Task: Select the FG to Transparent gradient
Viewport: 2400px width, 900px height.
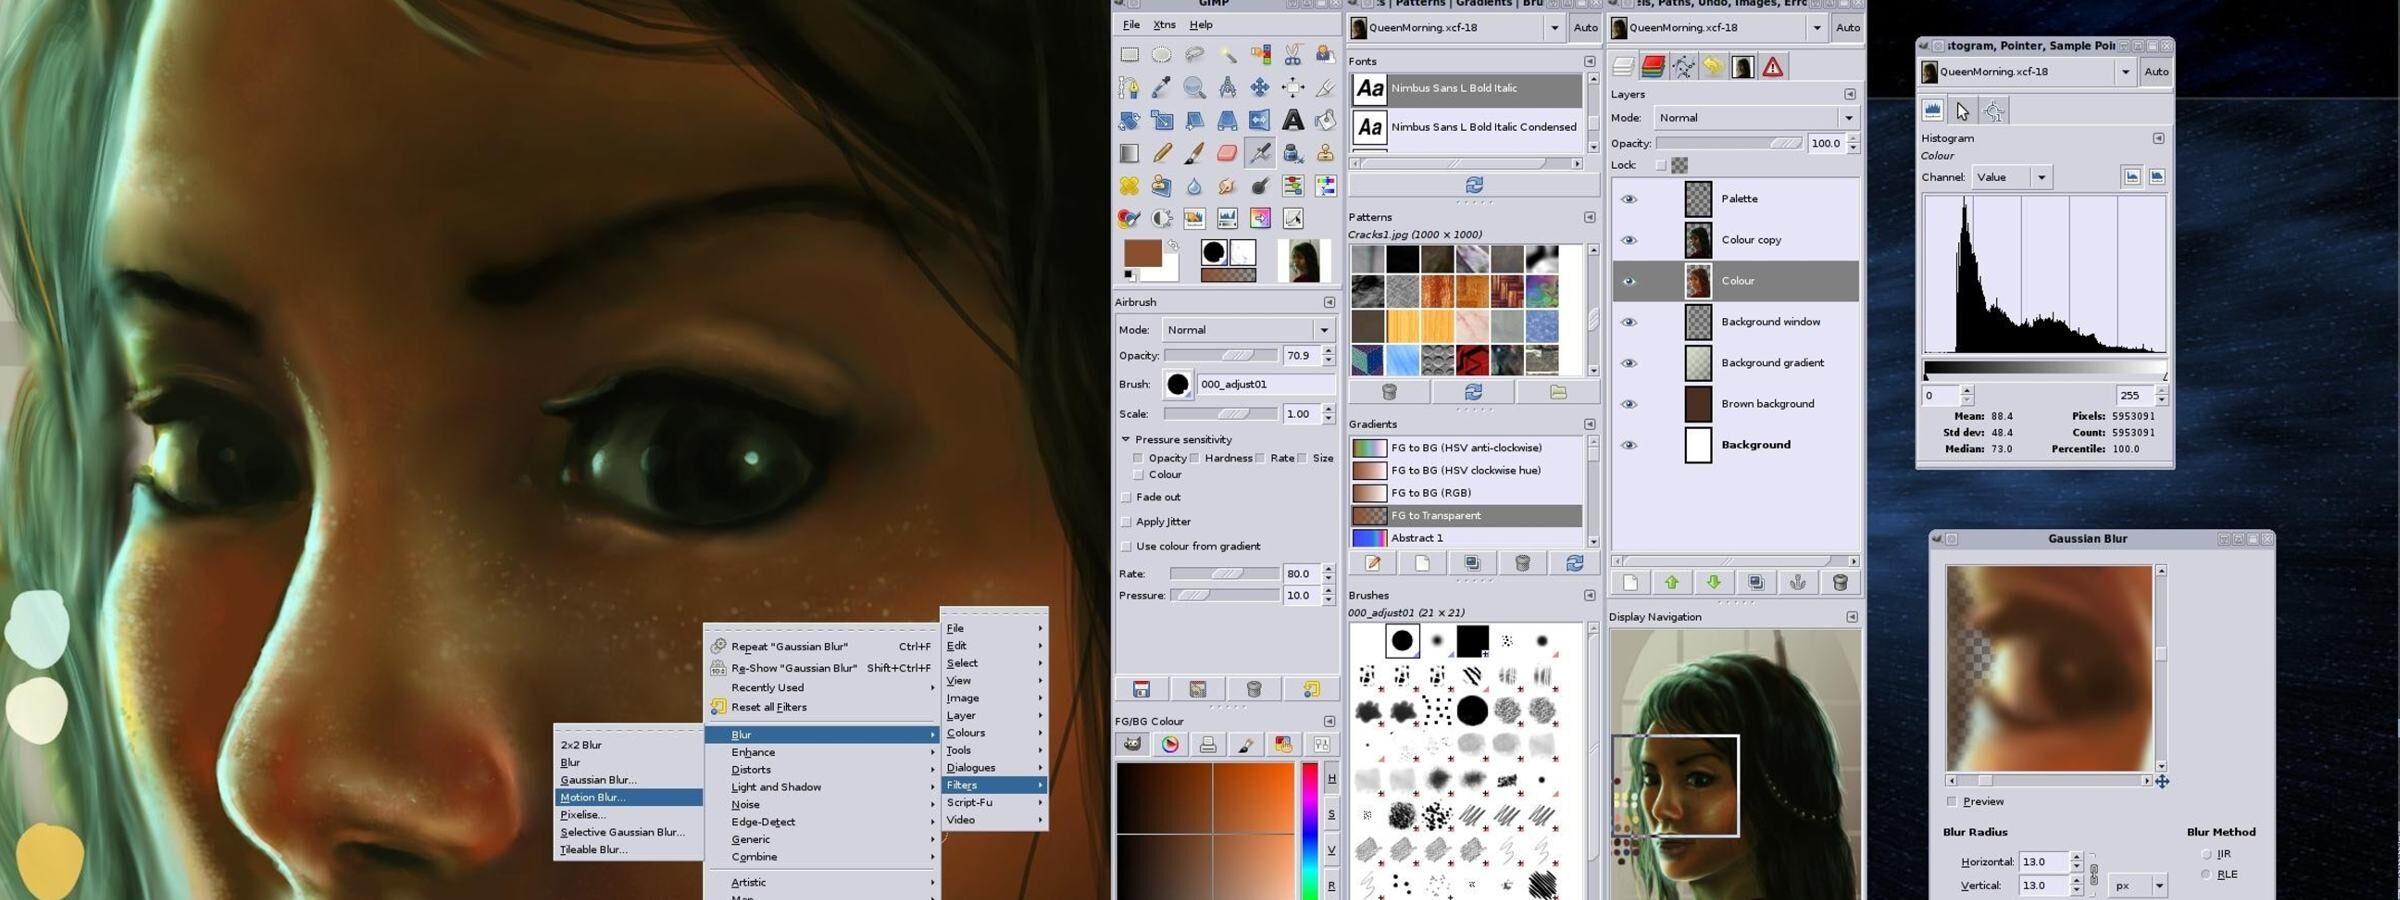Action: click(1437, 515)
